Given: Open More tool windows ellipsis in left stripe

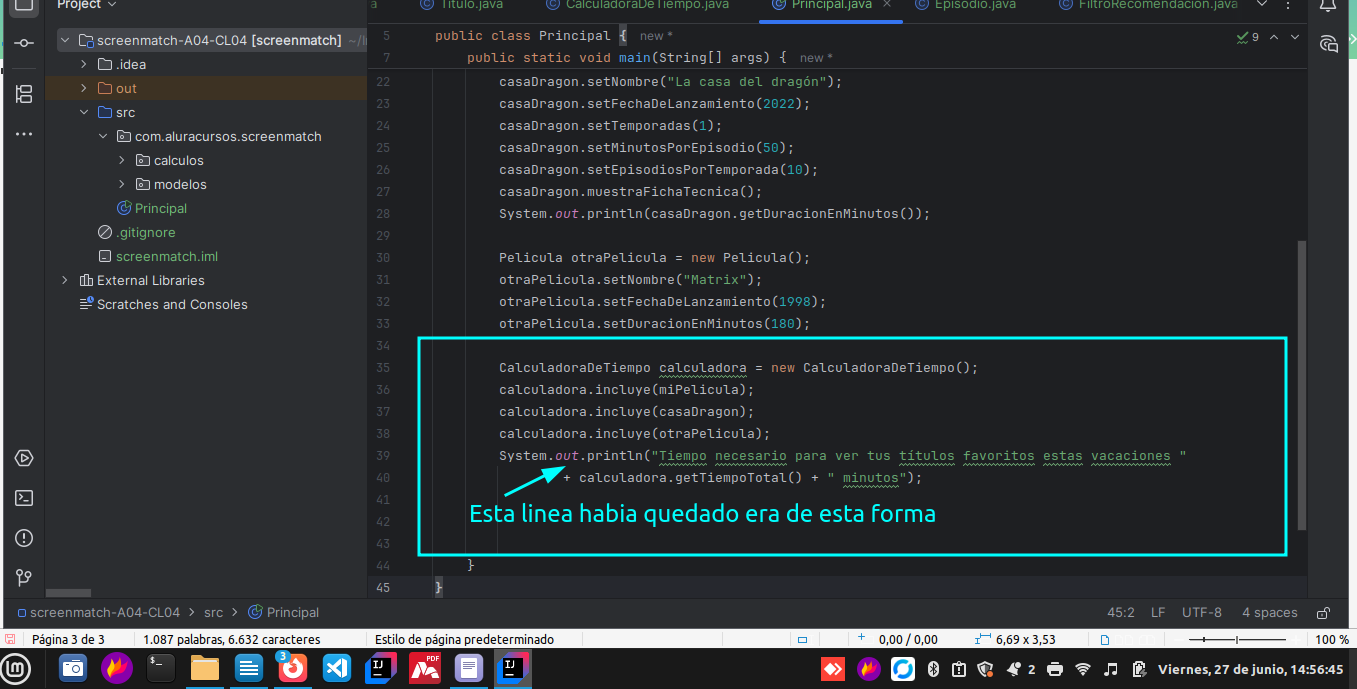Looking at the screenshot, I should click(24, 133).
